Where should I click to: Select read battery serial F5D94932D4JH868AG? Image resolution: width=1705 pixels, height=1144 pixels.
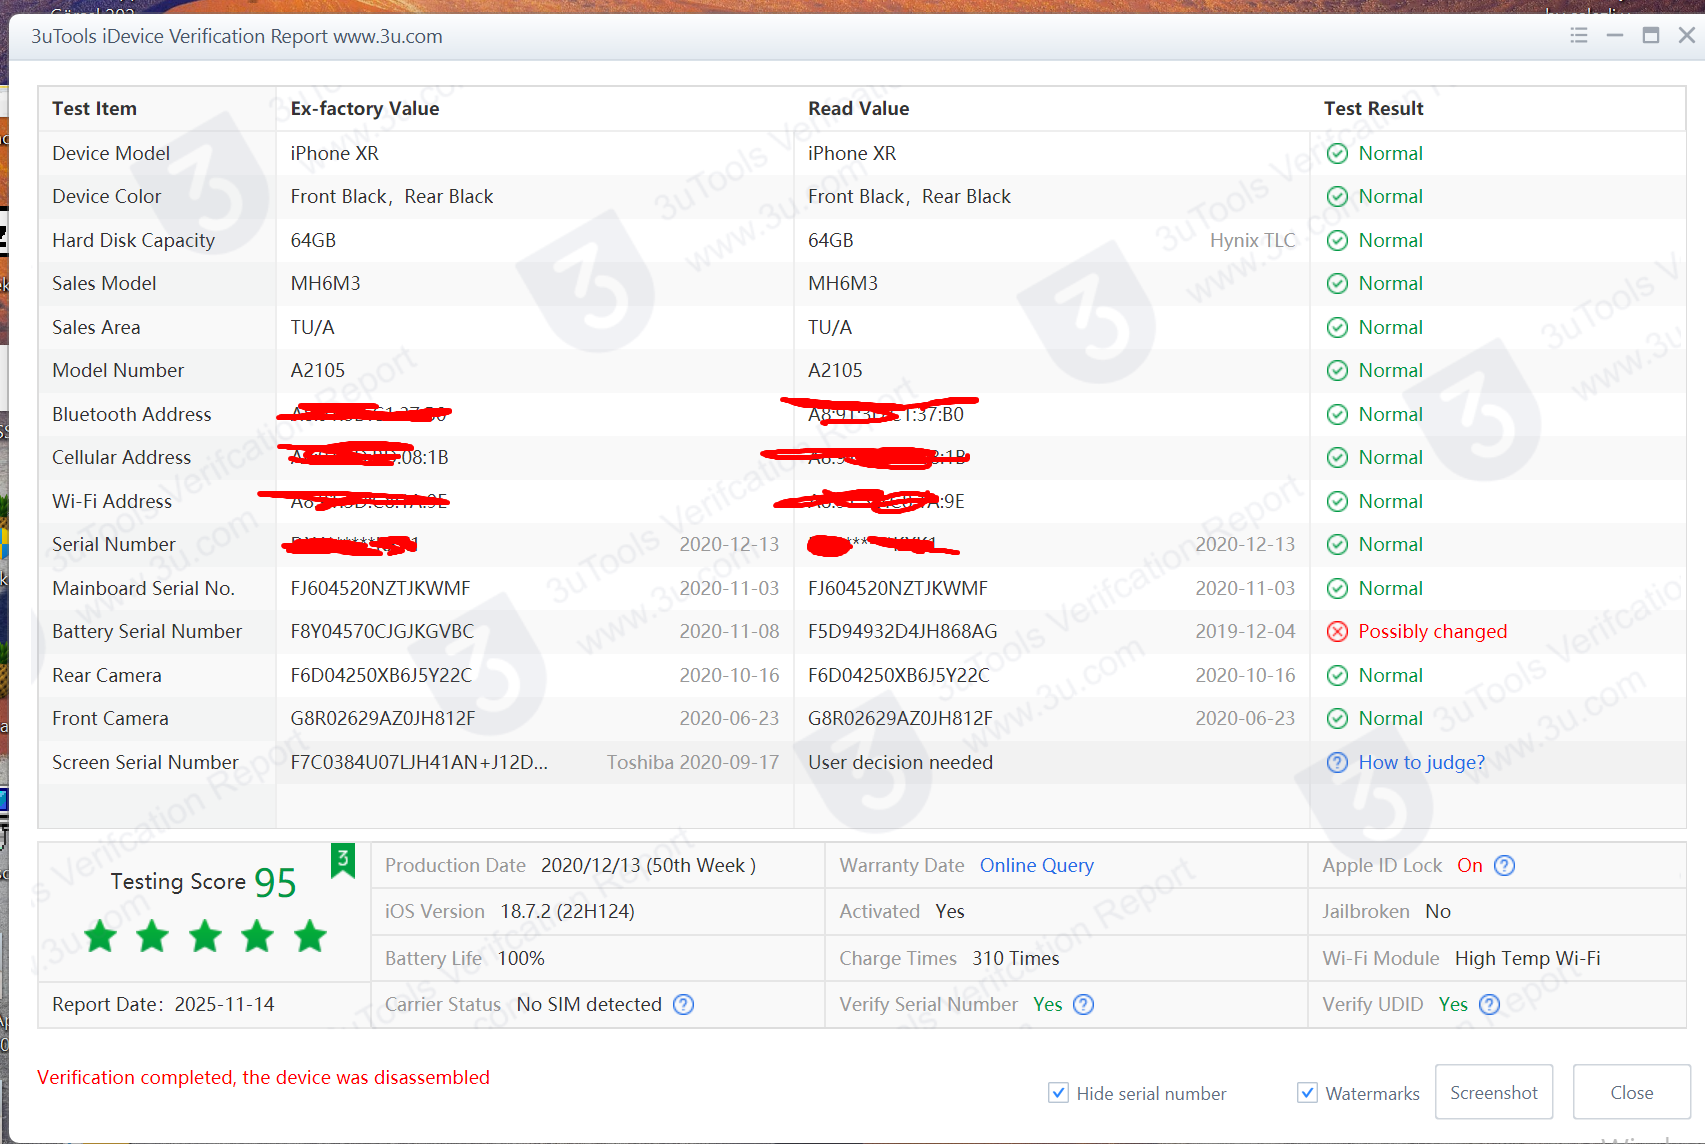pyautogui.click(x=902, y=632)
